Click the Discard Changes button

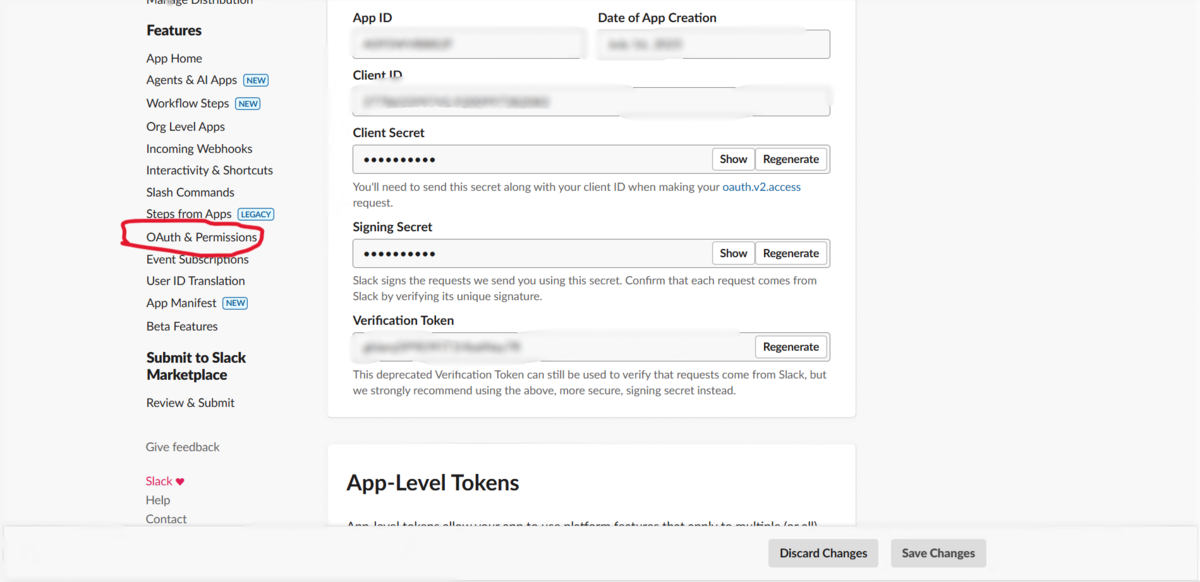(823, 553)
